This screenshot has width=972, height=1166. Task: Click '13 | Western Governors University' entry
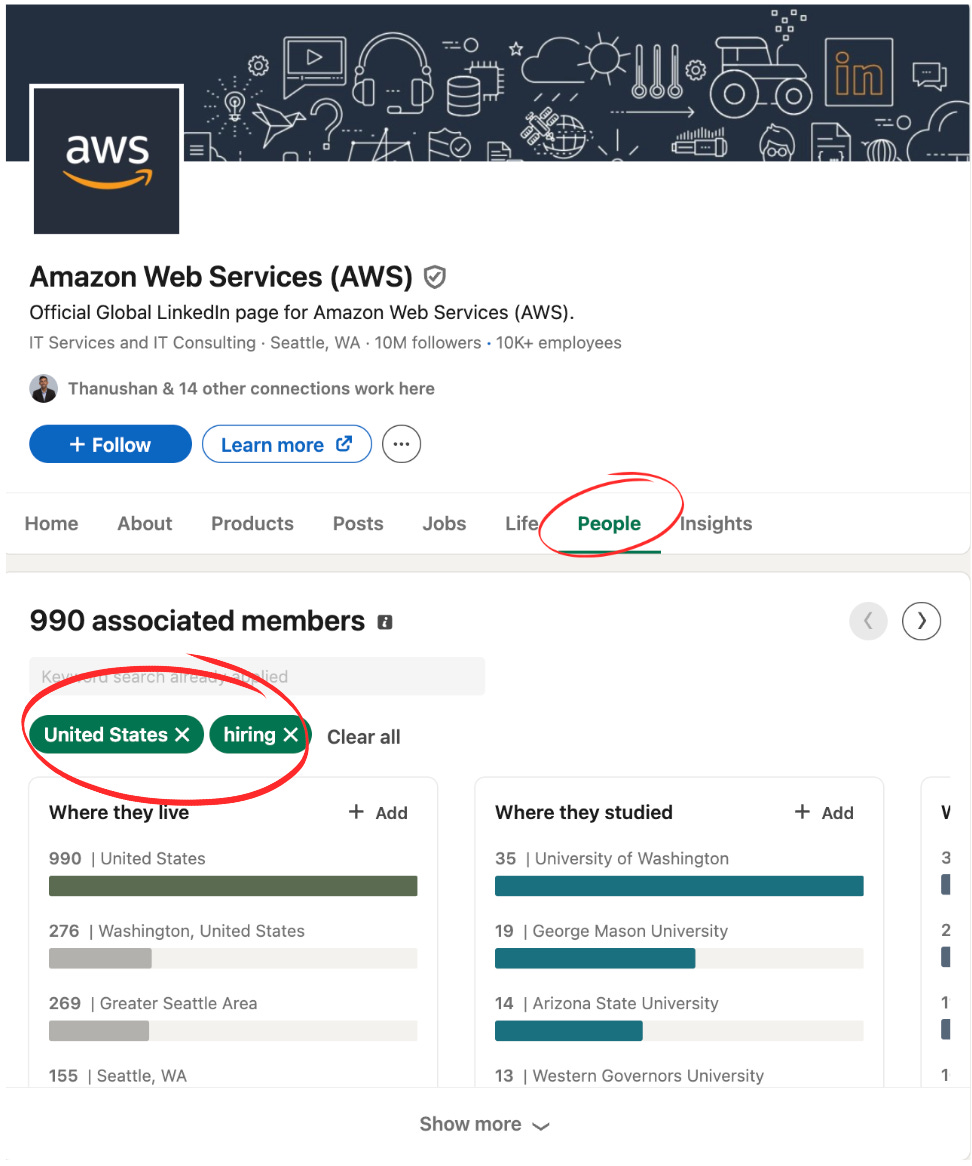point(629,1077)
